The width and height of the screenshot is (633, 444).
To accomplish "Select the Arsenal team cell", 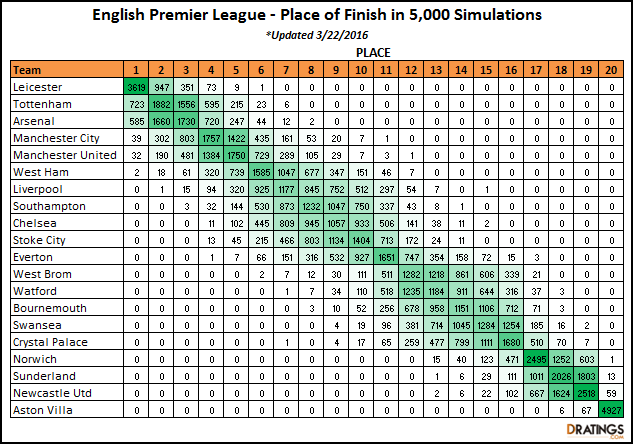I will click(65, 119).
